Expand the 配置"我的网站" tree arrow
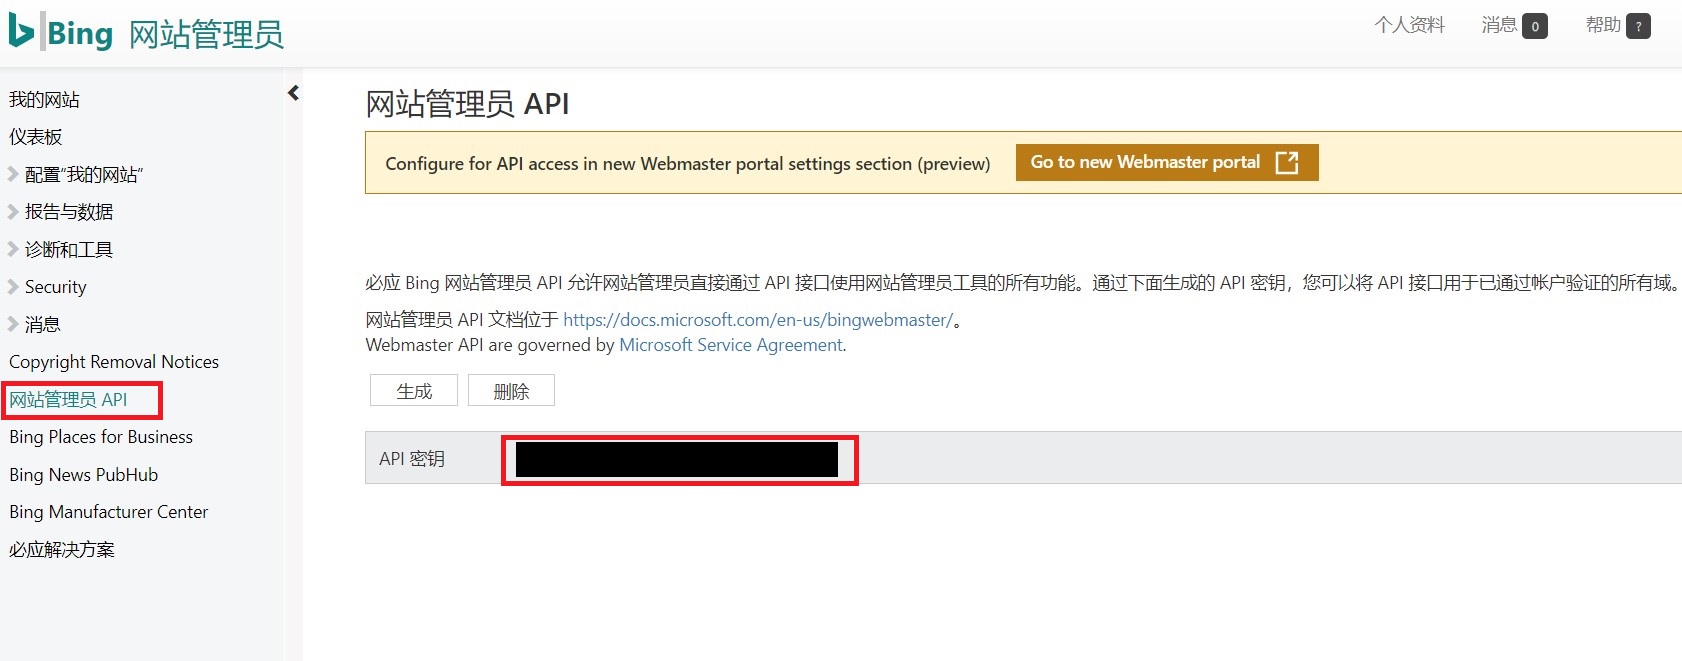The image size is (1682, 661). pyautogui.click(x=13, y=174)
